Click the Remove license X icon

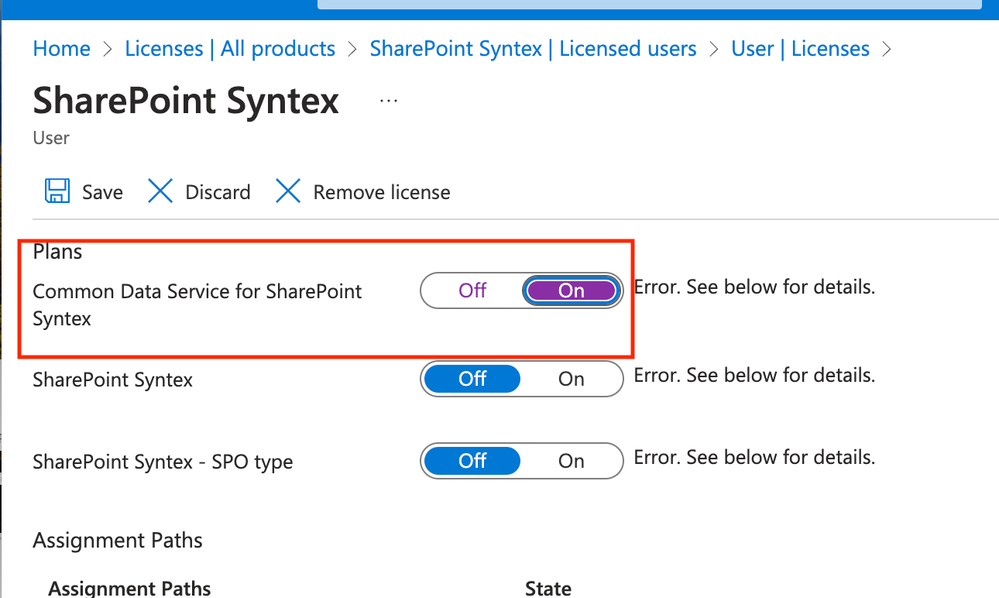(288, 191)
